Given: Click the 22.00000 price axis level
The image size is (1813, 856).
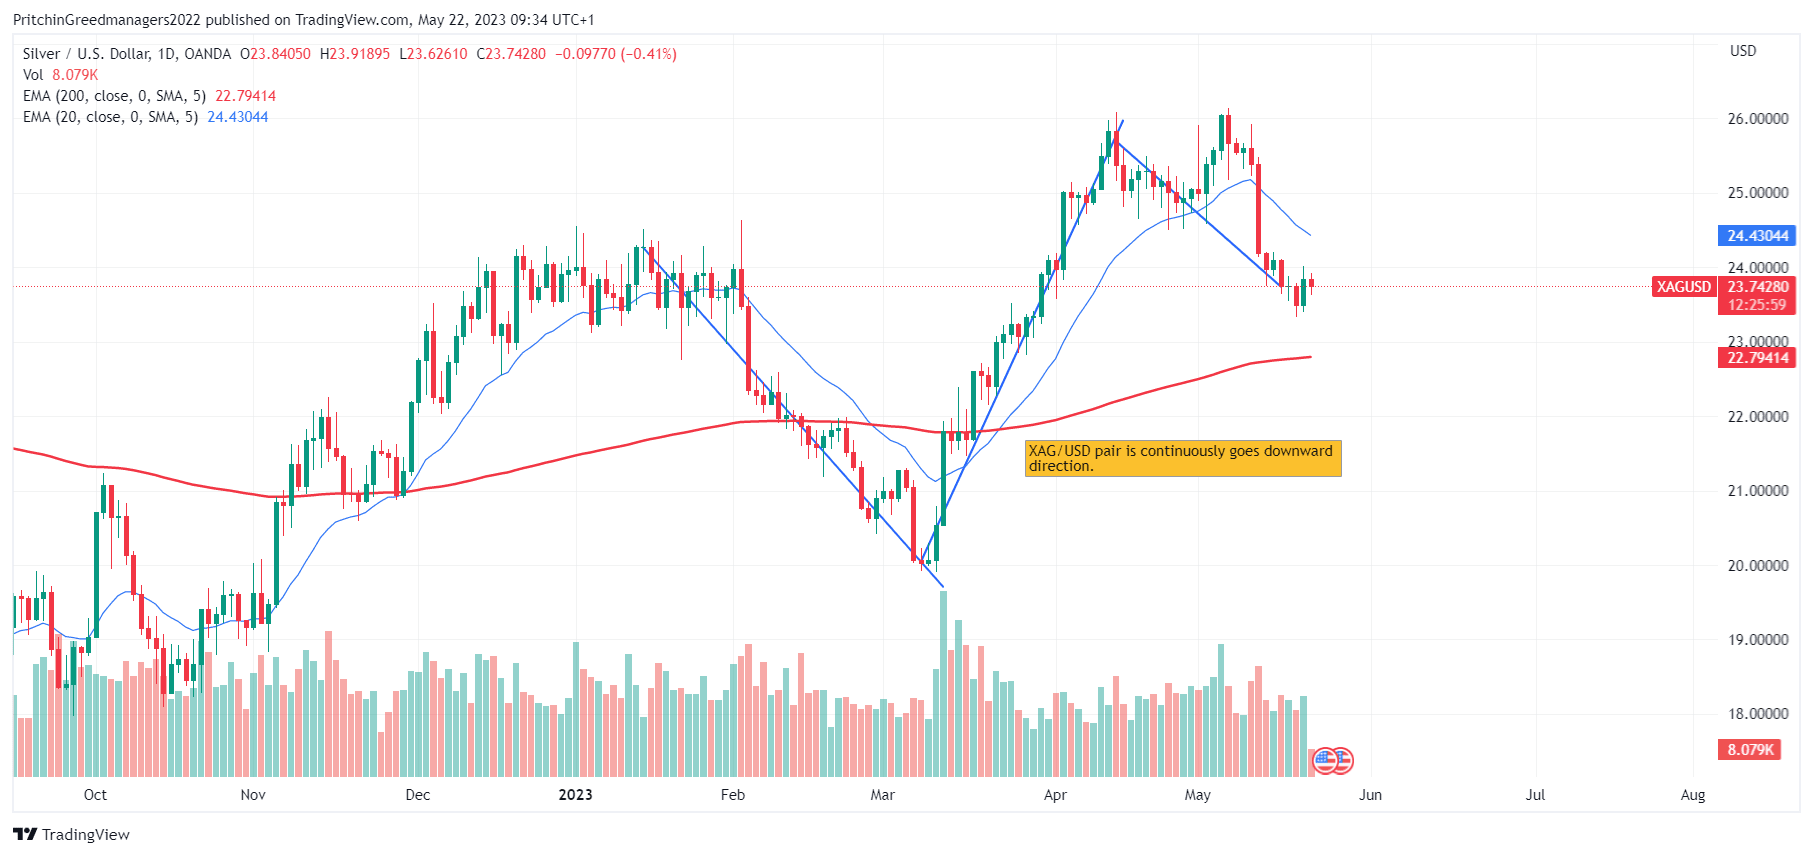Looking at the screenshot, I should [1758, 417].
